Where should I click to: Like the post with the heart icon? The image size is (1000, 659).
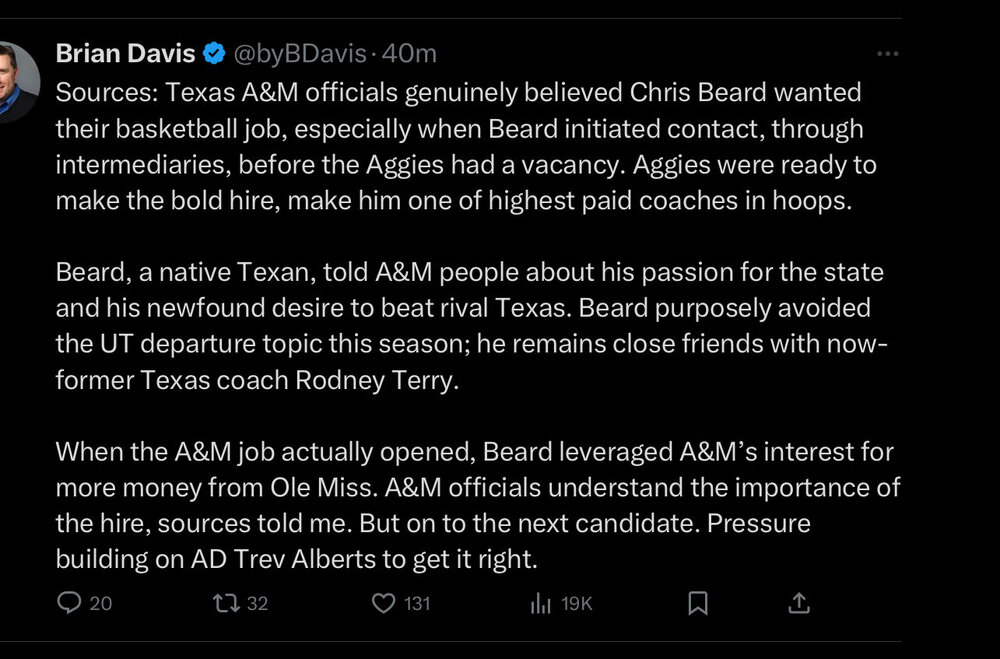click(x=383, y=603)
